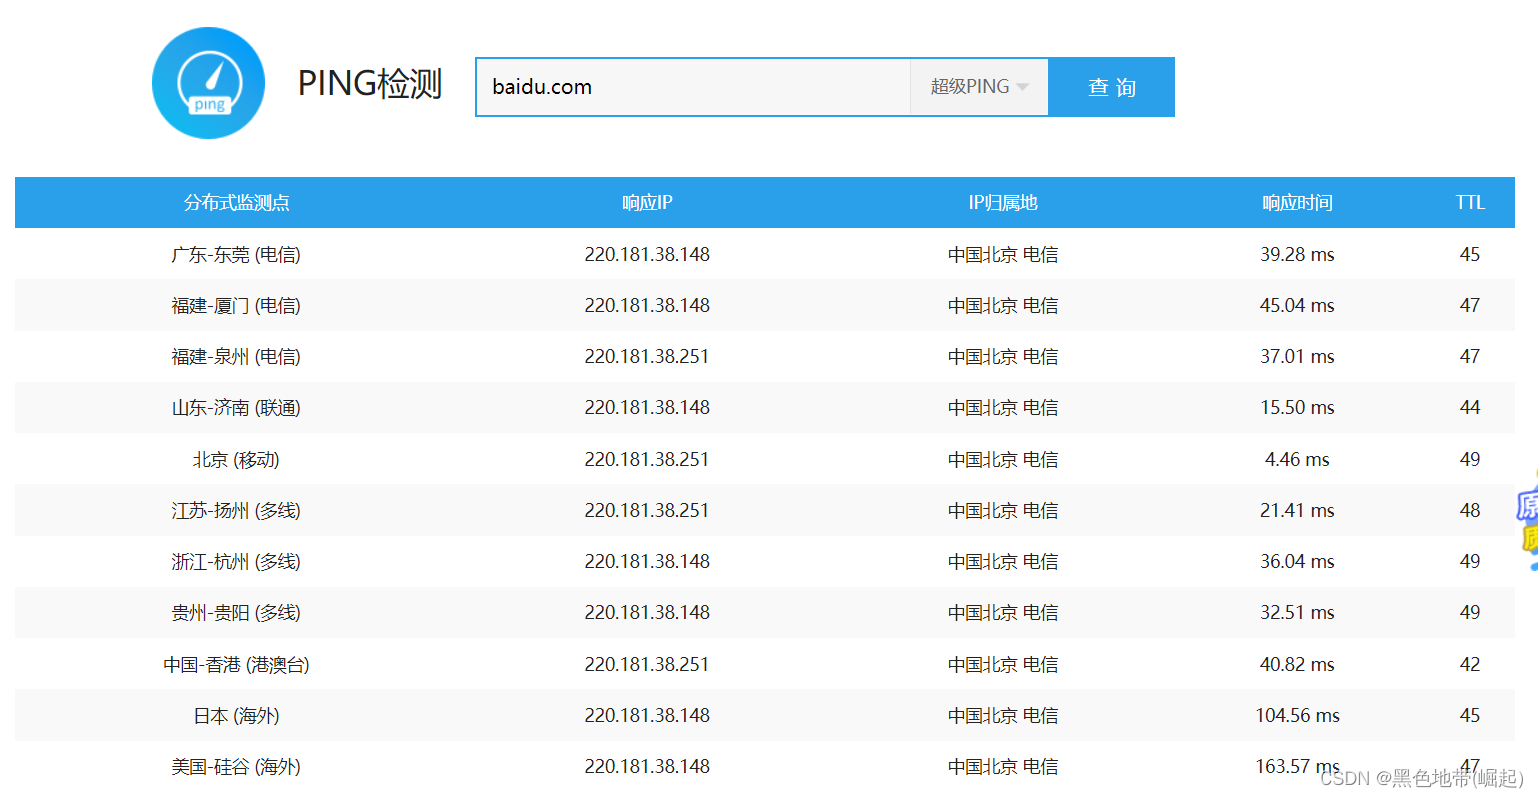
Task: Click the 36.04 ms response time
Action: pyautogui.click(x=1297, y=562)
